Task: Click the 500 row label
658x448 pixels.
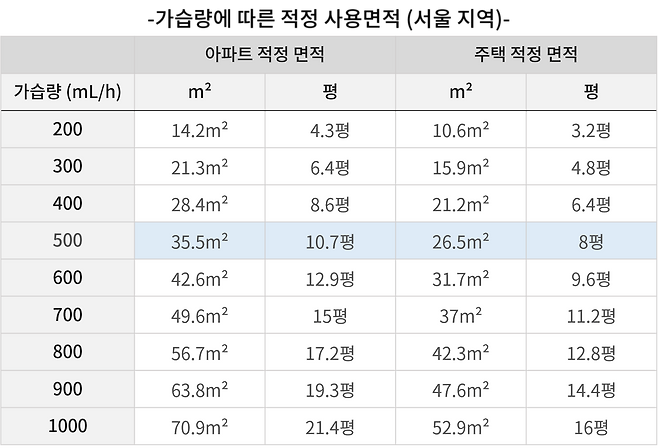Action: (x=67, y=241)
